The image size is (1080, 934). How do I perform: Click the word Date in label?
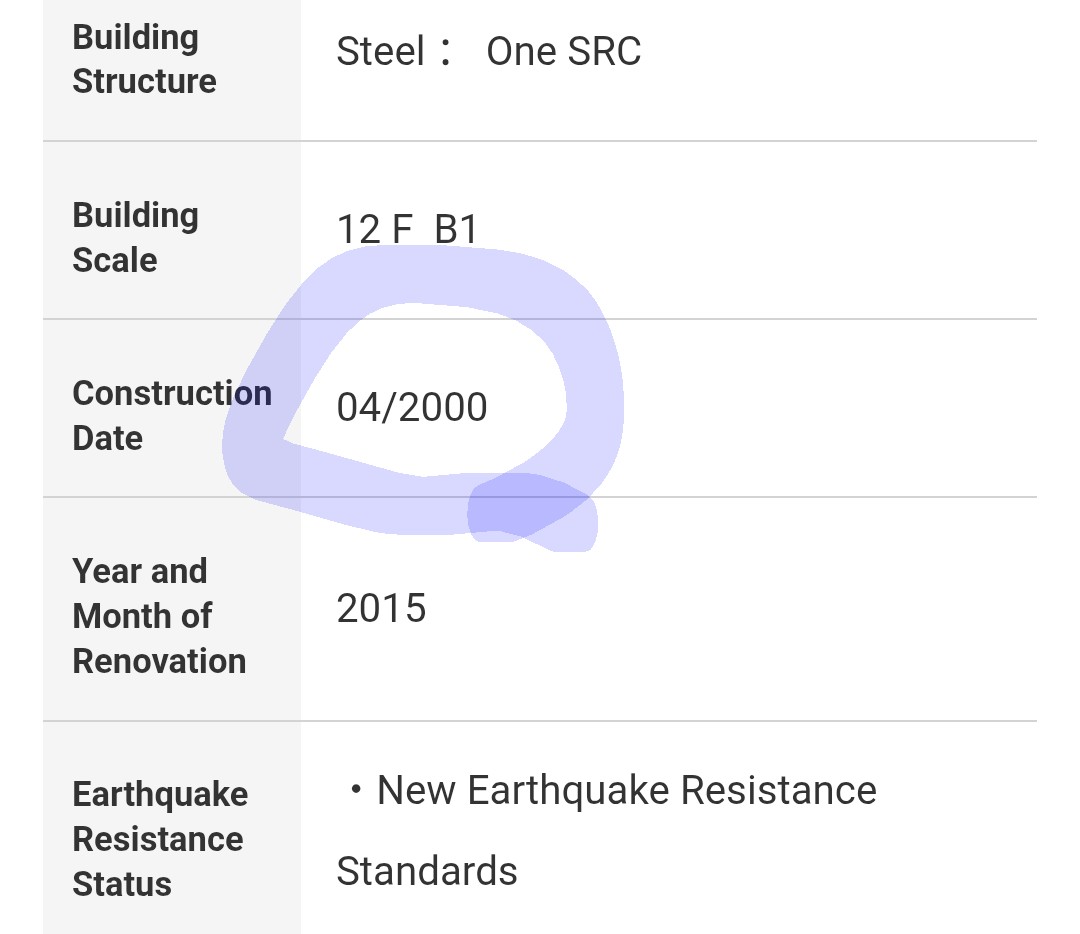107,438
